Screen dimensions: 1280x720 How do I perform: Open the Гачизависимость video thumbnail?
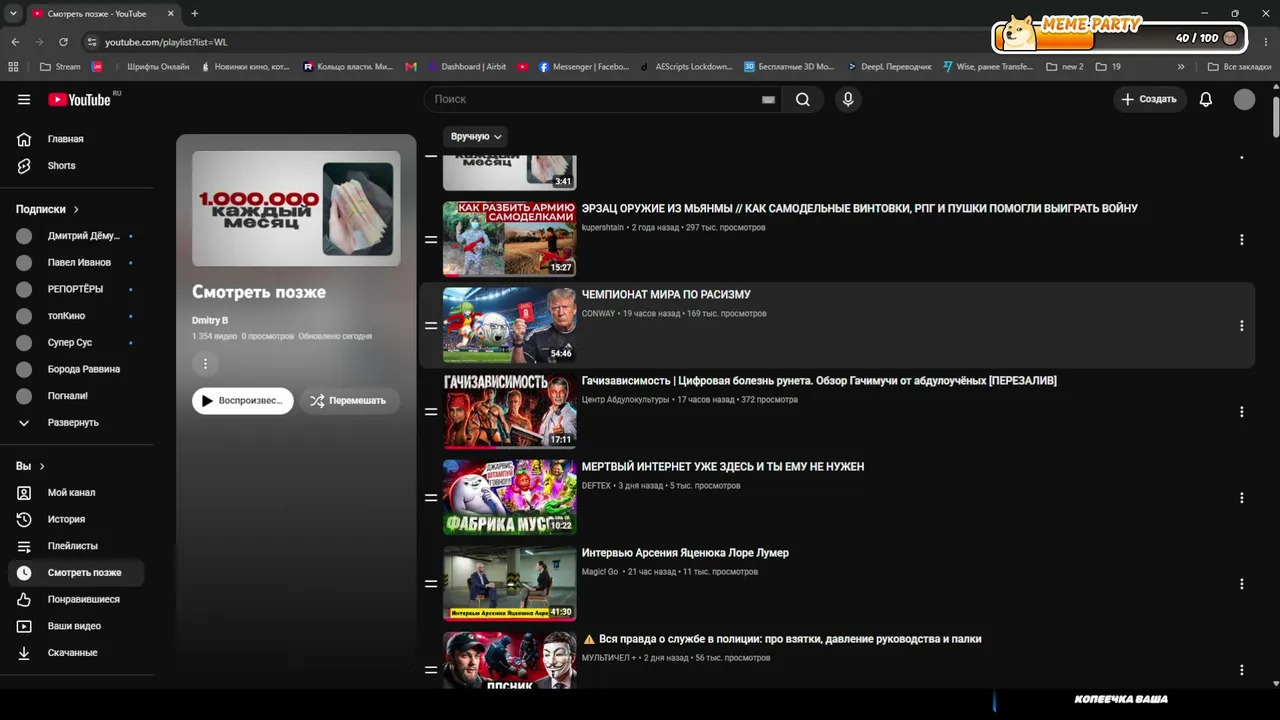pyautogui.click(x=510, y=411)
